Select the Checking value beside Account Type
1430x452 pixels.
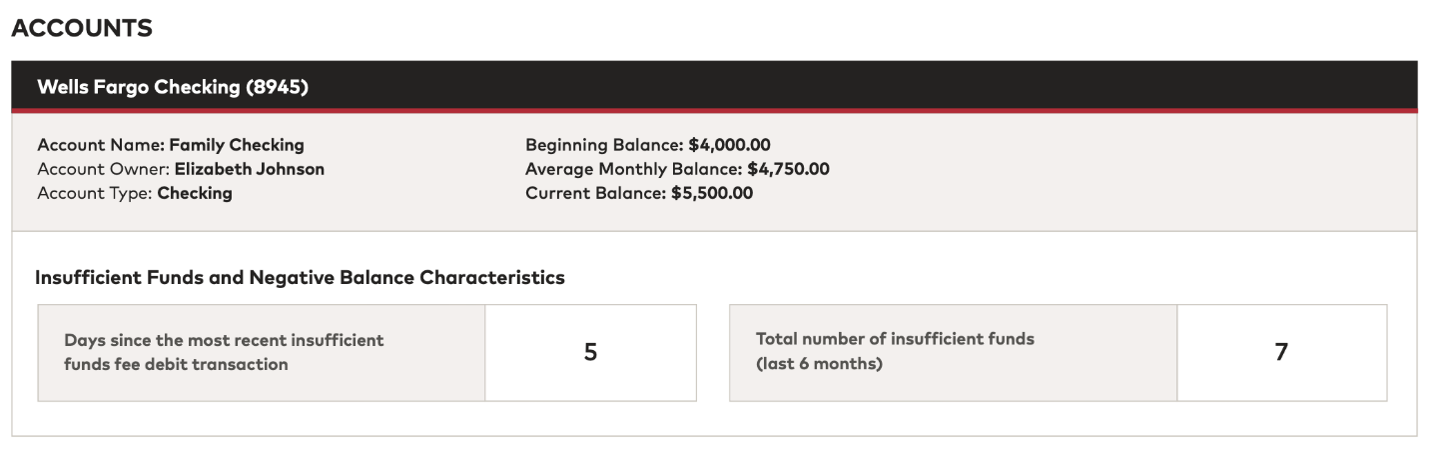click(x=195, y=193)
